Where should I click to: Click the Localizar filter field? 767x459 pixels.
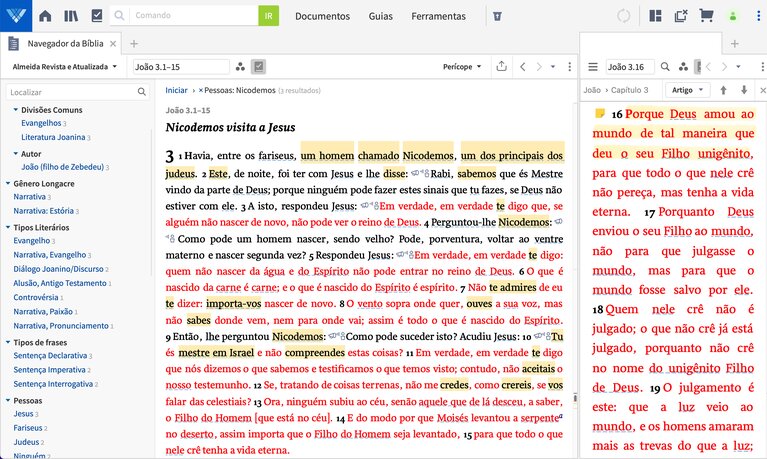78,92
